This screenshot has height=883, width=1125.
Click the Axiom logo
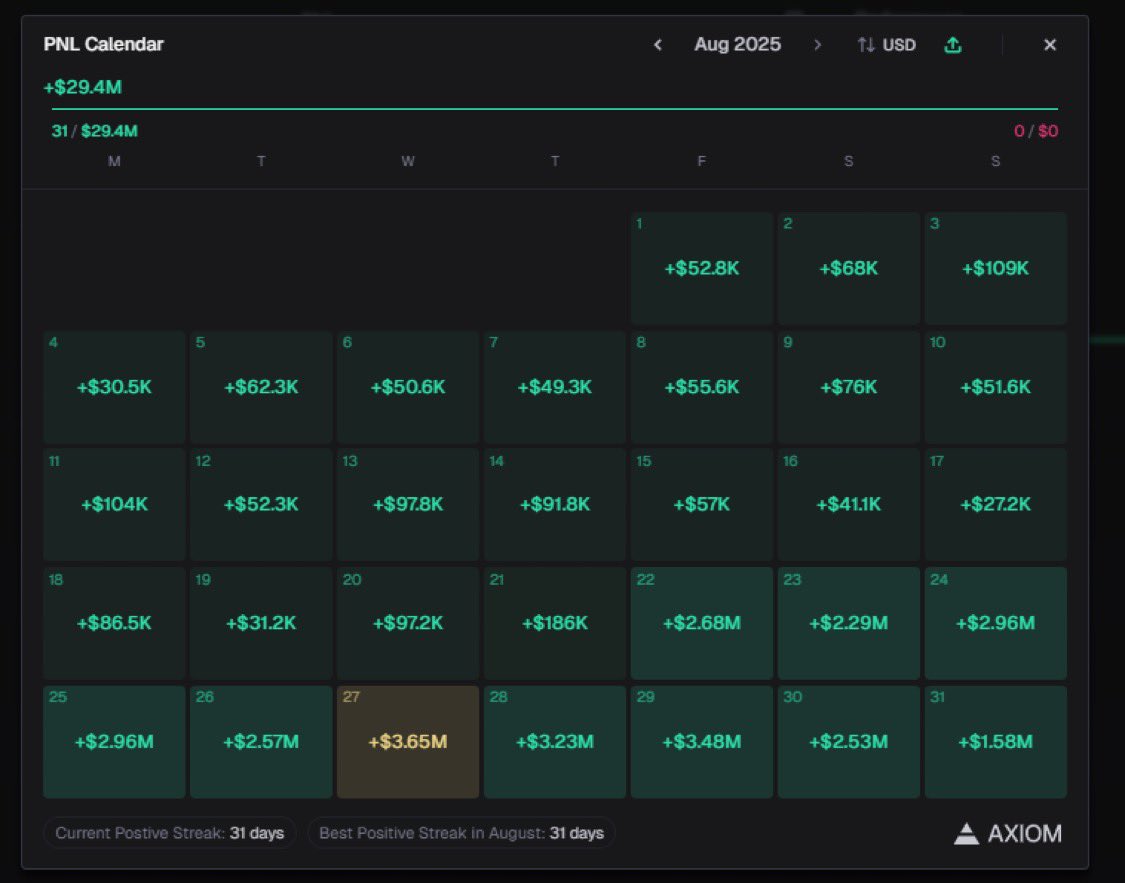pyautogui.click(x=1007, y=833)
